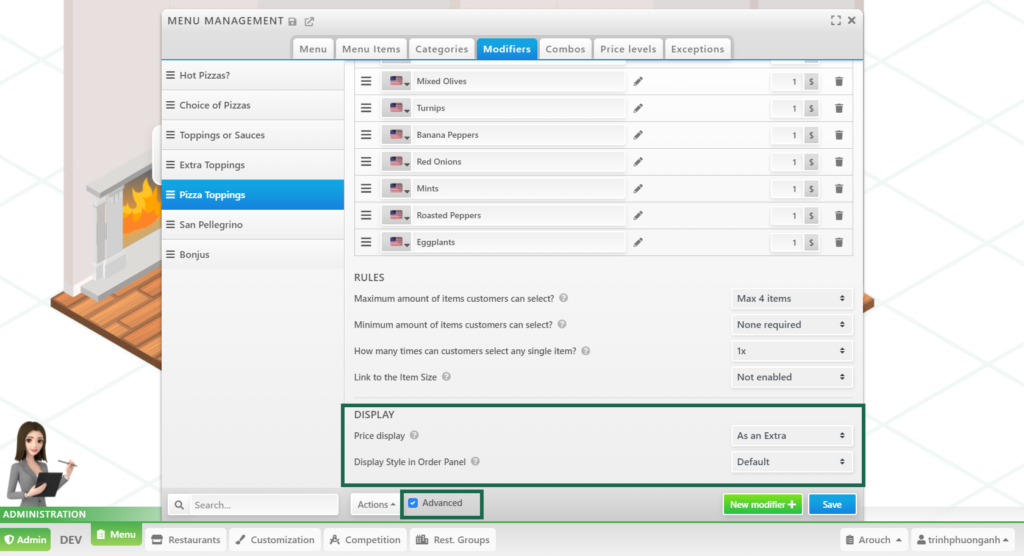1024x556 pixels.
Task: Open the help icon beside Price display
Action: (414, 436)
